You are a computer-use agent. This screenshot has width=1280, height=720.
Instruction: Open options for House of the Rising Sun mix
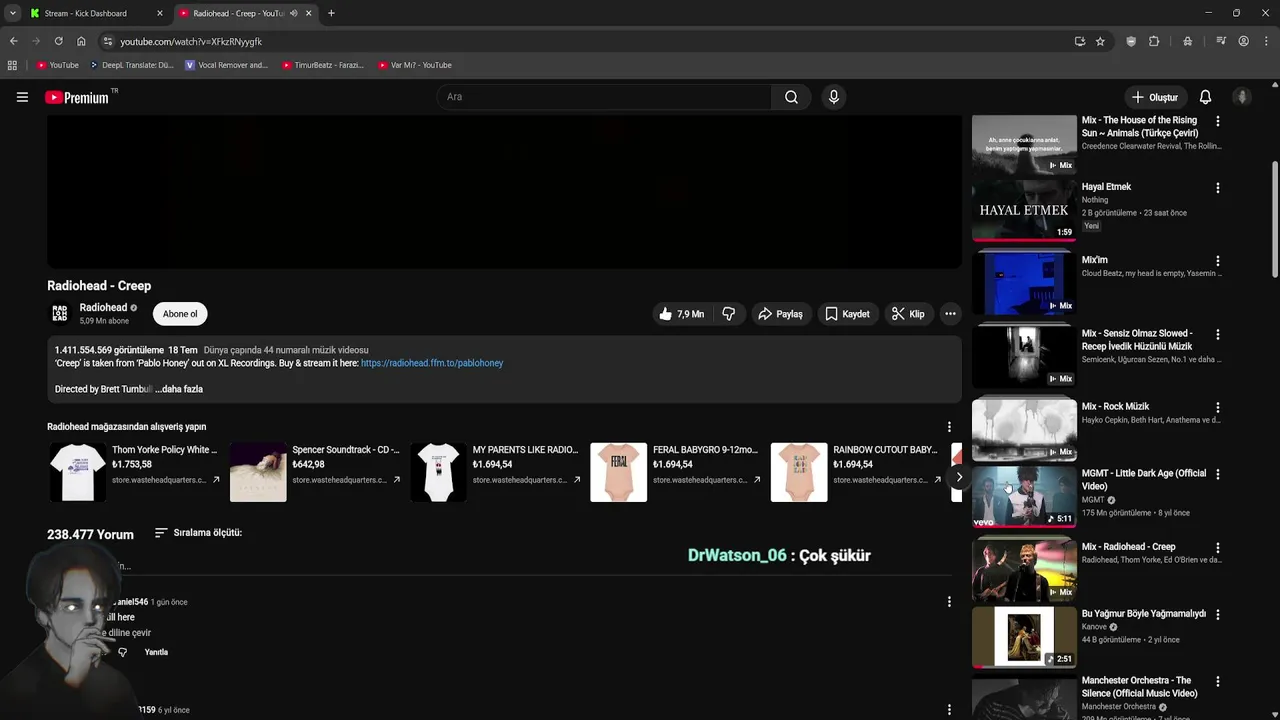(1217, 121)
